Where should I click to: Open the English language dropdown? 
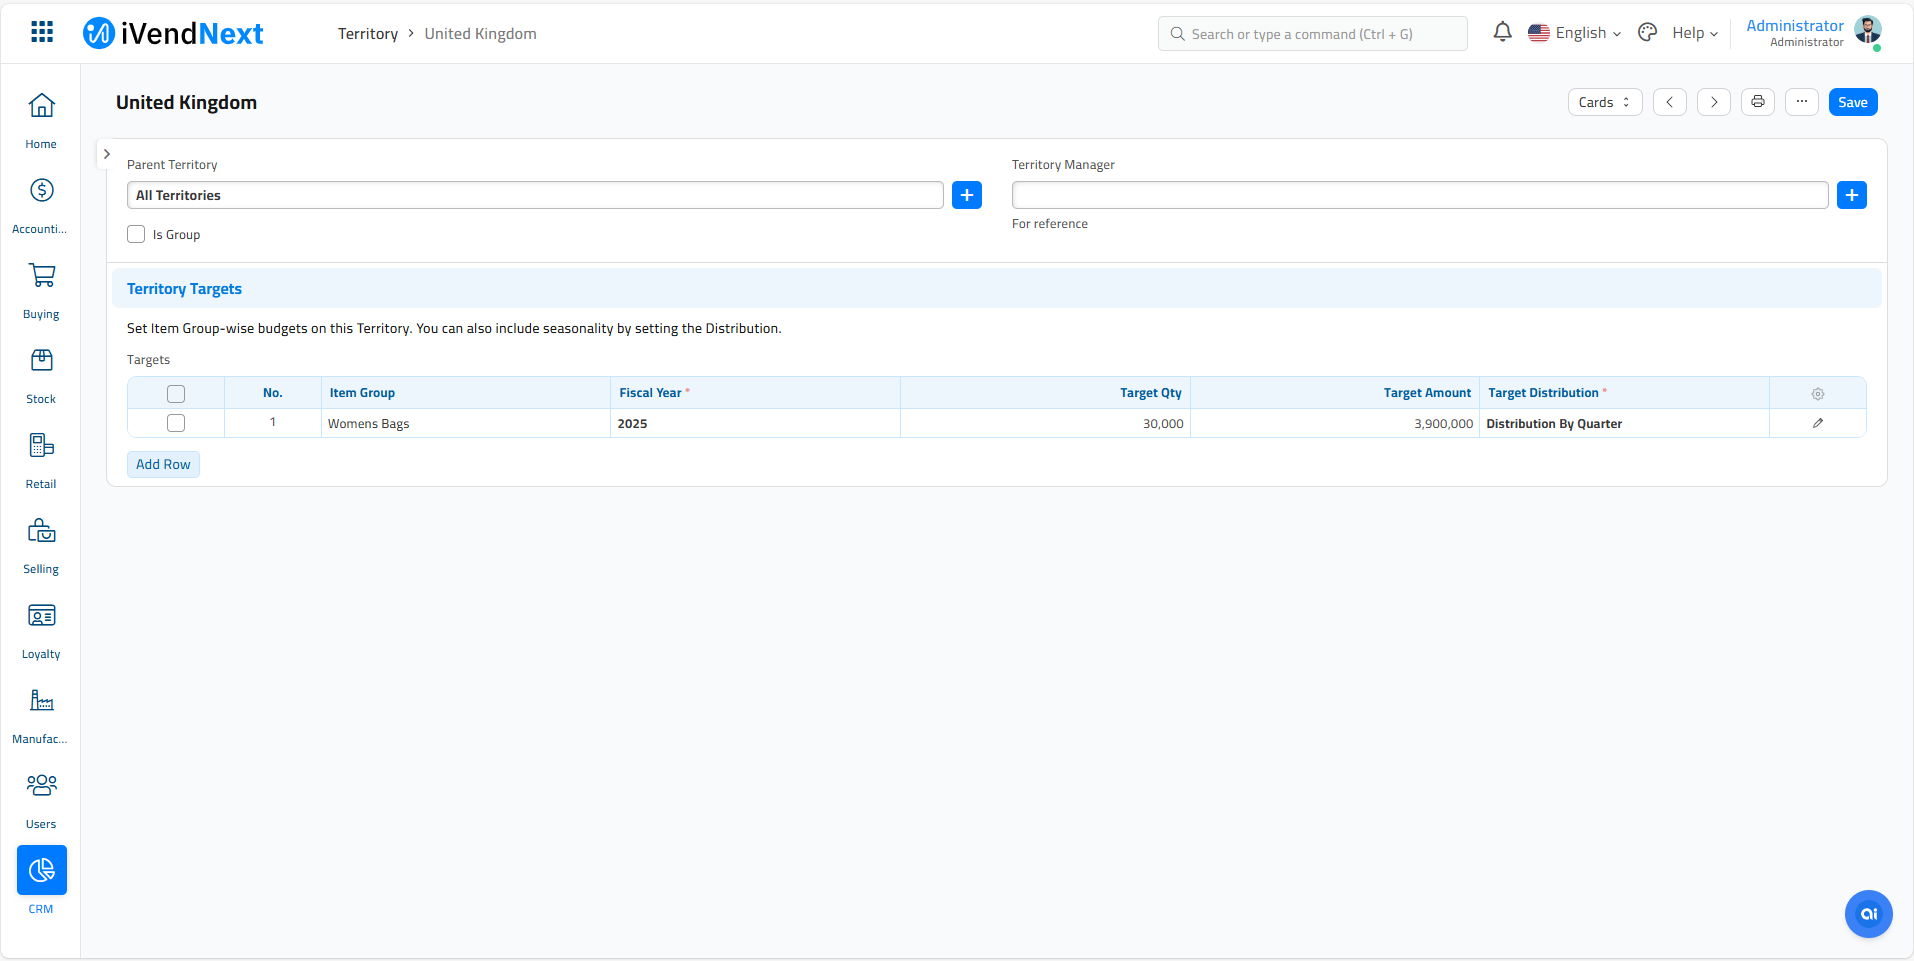[x=1575, y=33]
